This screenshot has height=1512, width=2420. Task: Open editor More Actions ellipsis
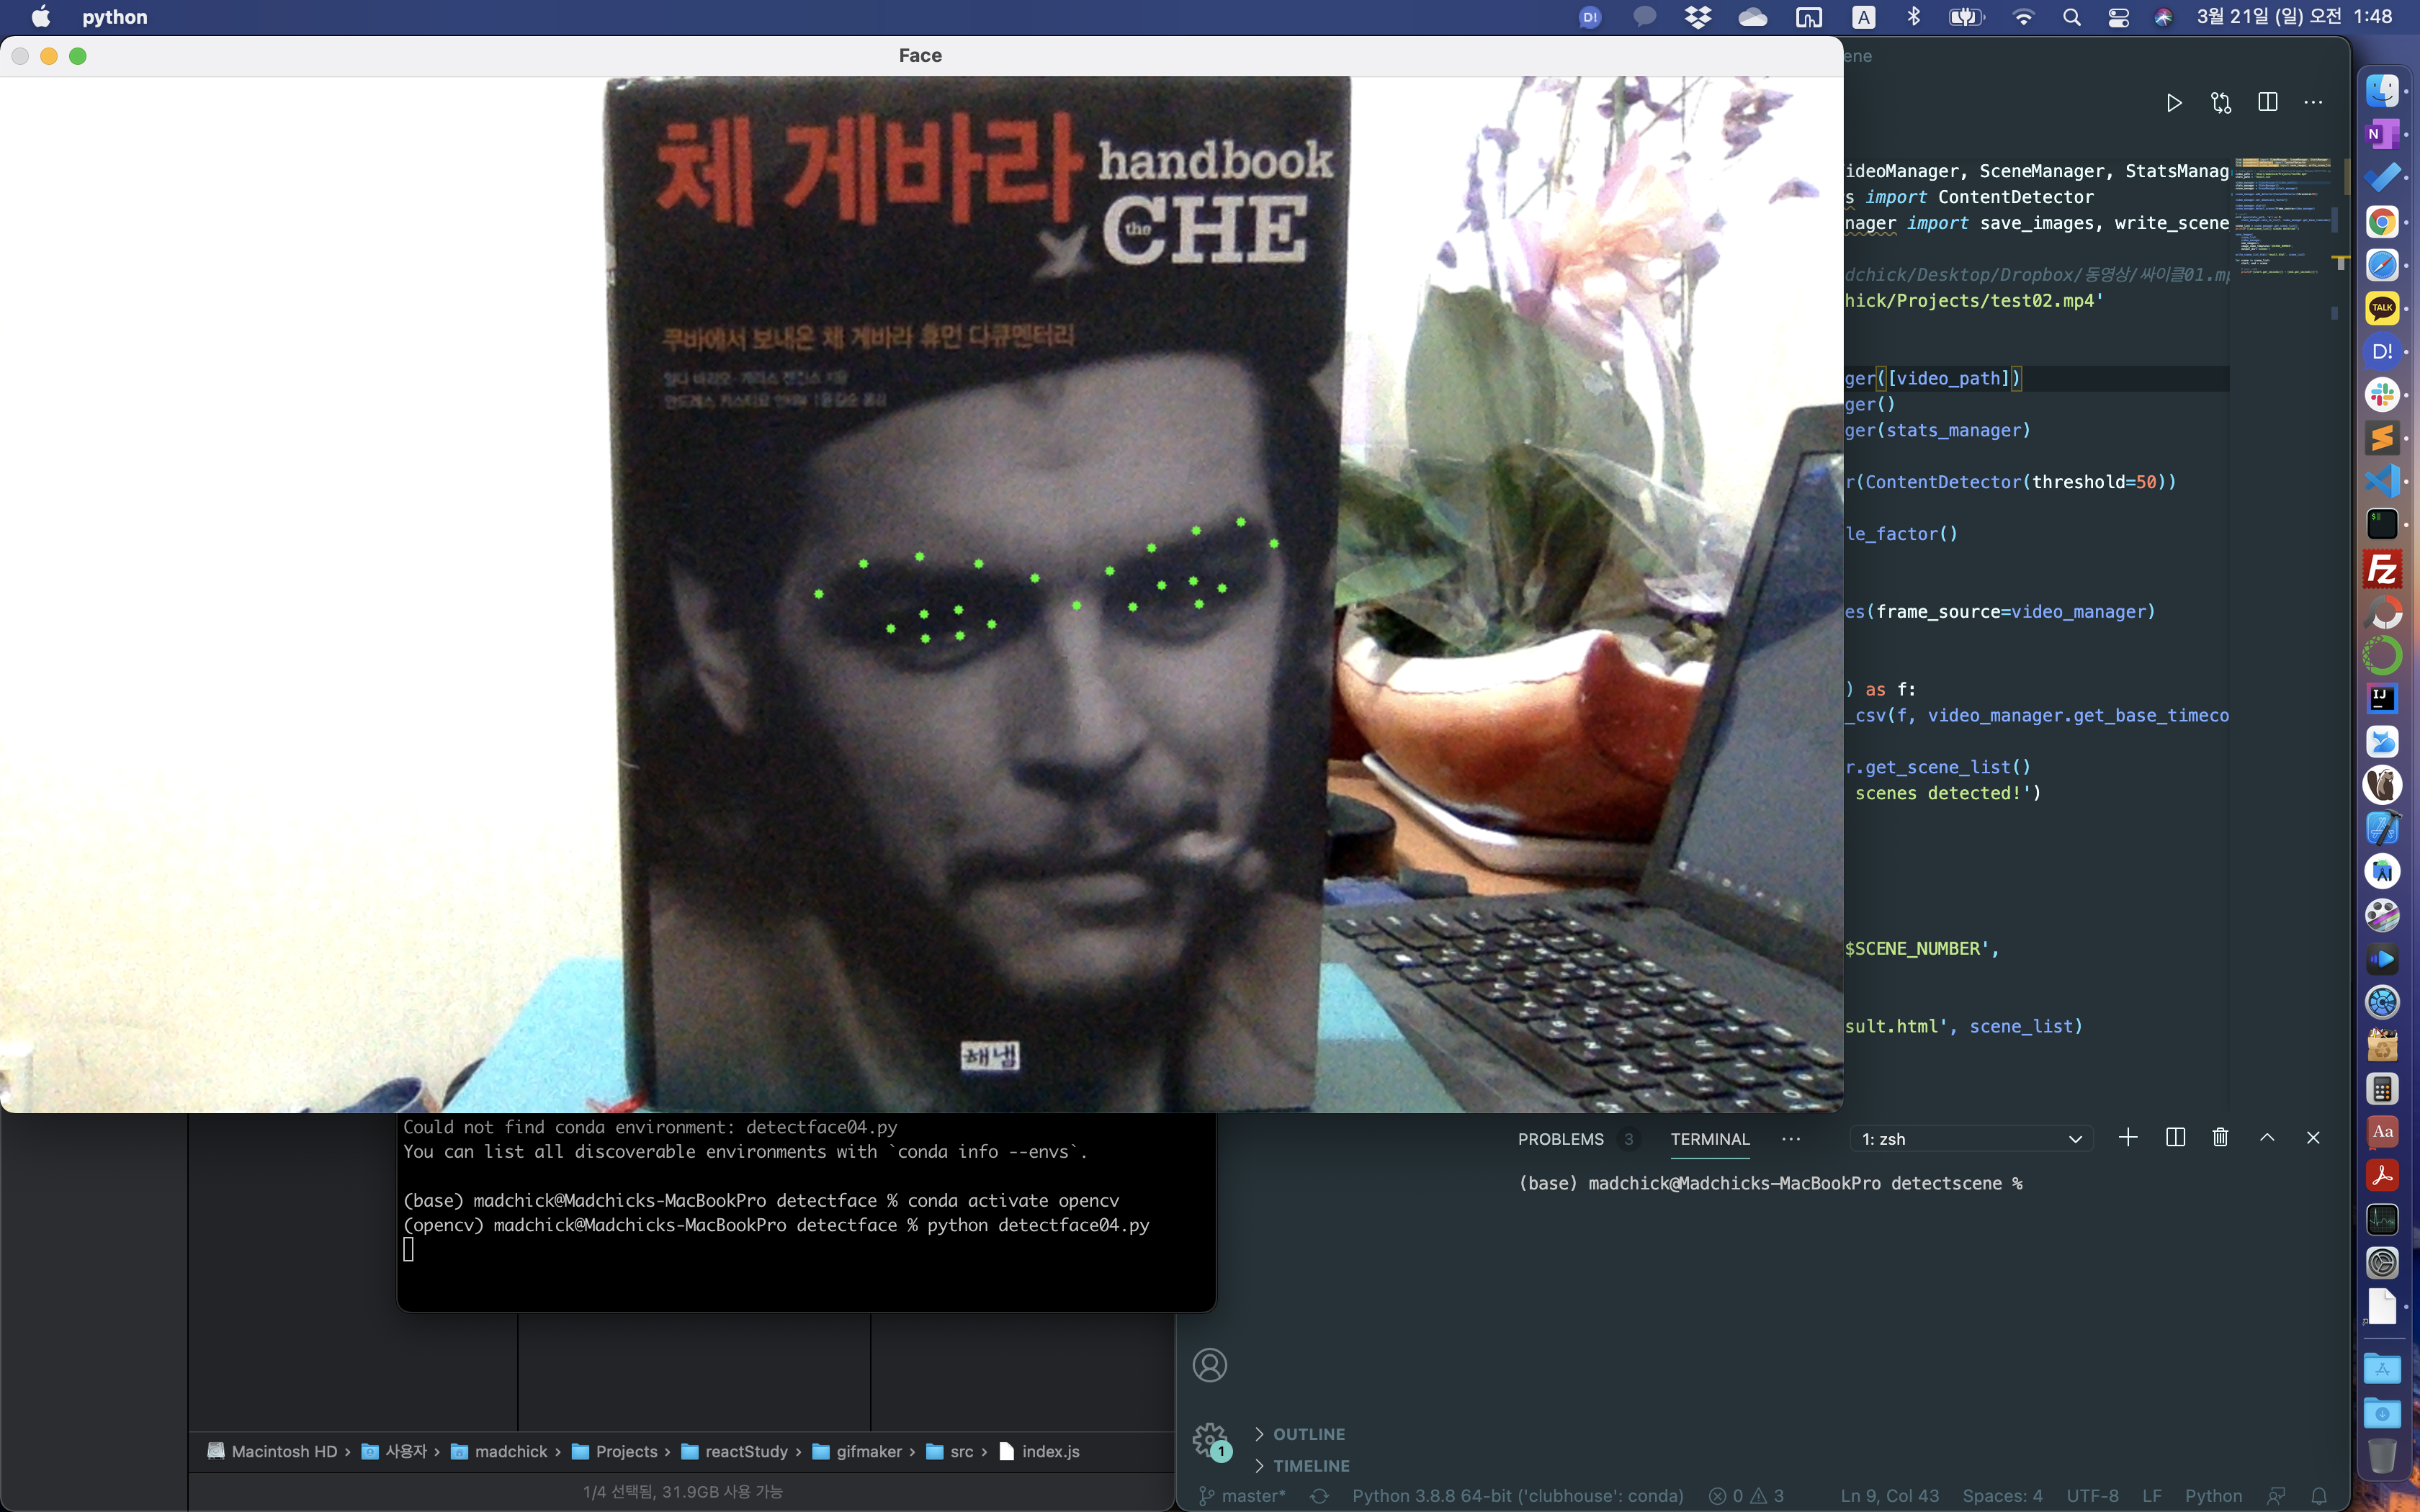2313,103
